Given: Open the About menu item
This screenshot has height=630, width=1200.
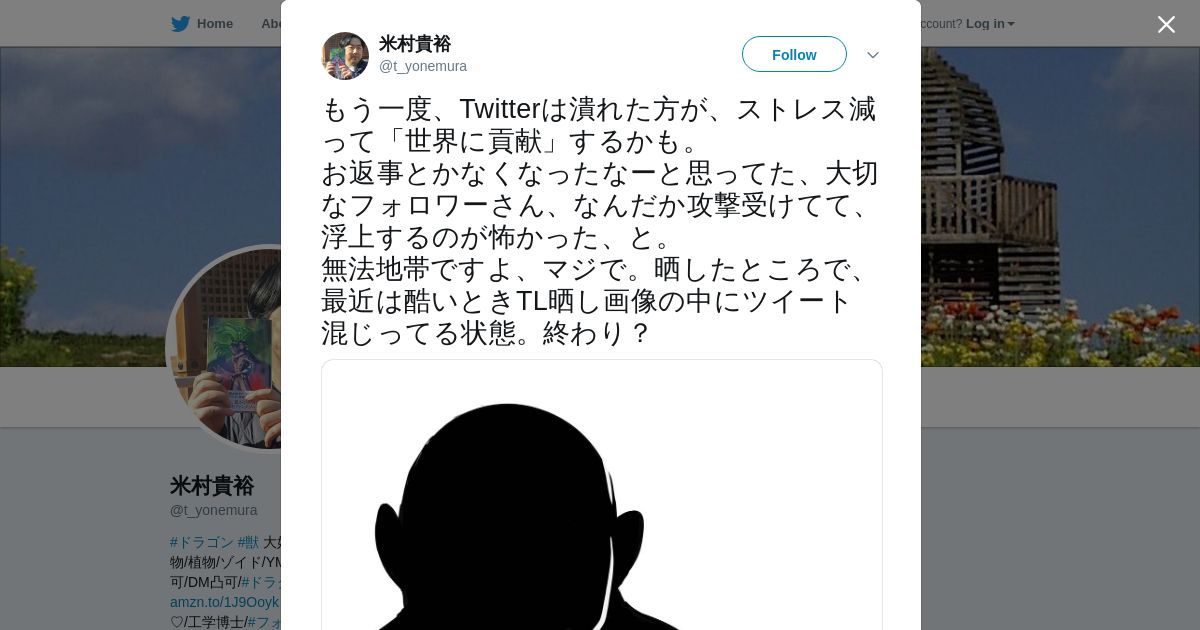Looking at the screenshot, I should 271,24.
